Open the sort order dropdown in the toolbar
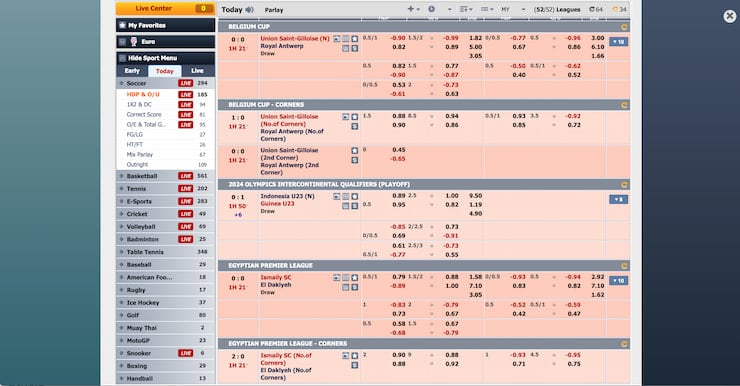This screenshot has height=386, width=740. pos(466,9)
